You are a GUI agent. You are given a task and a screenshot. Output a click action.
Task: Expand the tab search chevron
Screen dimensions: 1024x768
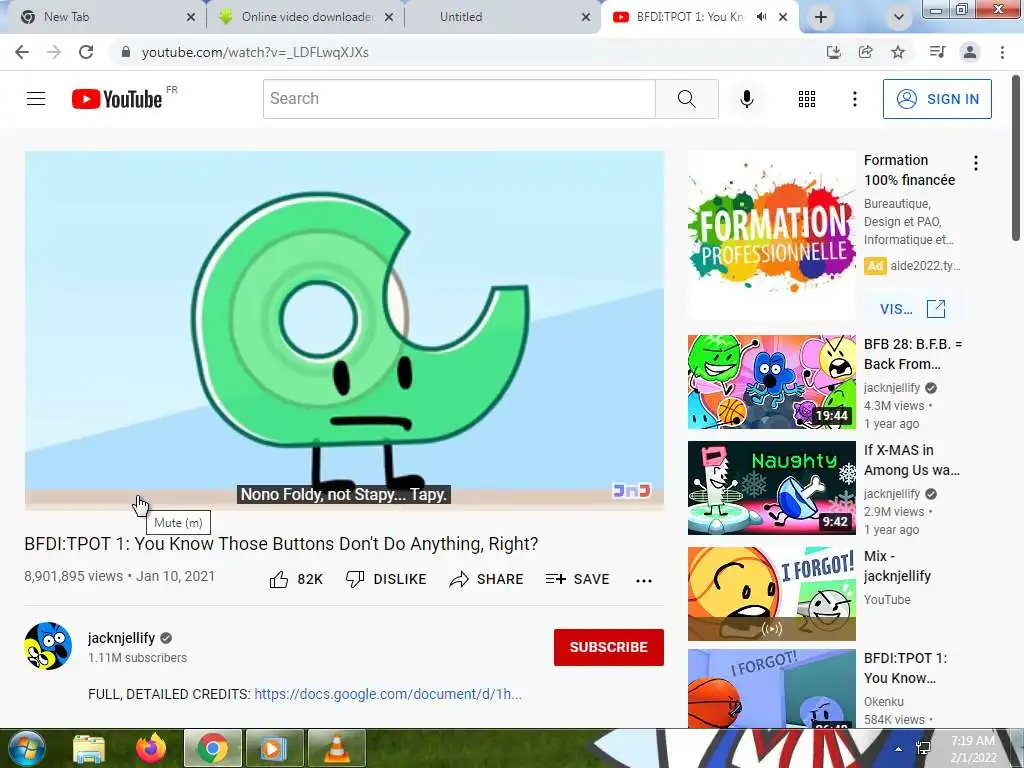click(899, 17)
